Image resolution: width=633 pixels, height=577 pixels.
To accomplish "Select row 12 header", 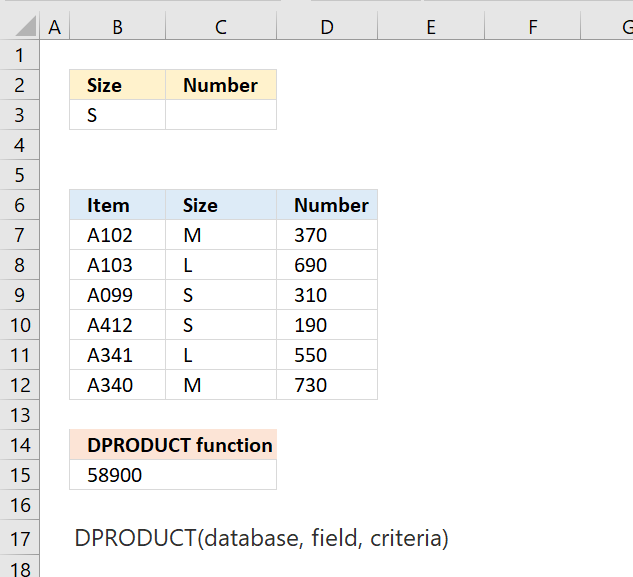I will point(19,385).
